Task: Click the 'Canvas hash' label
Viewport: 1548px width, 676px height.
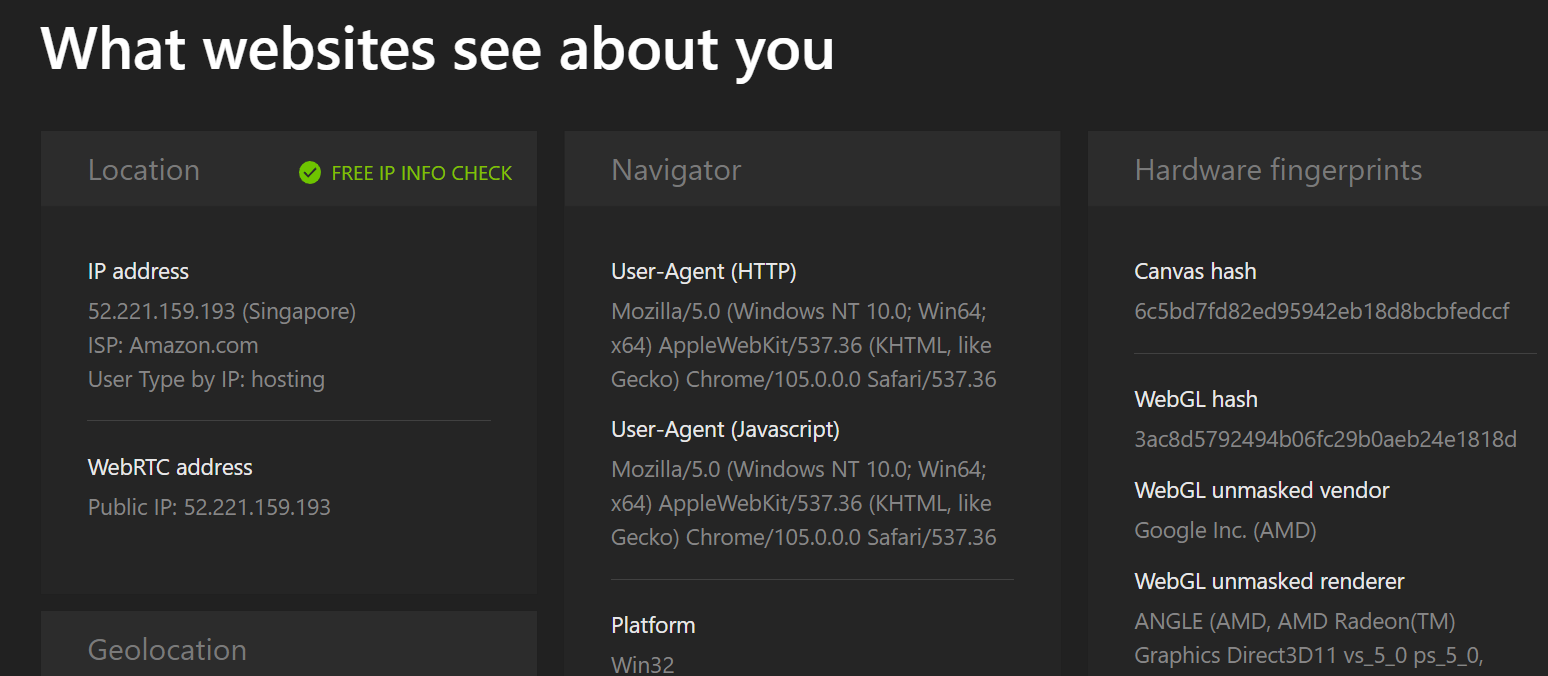Action: coord(1195,271)
